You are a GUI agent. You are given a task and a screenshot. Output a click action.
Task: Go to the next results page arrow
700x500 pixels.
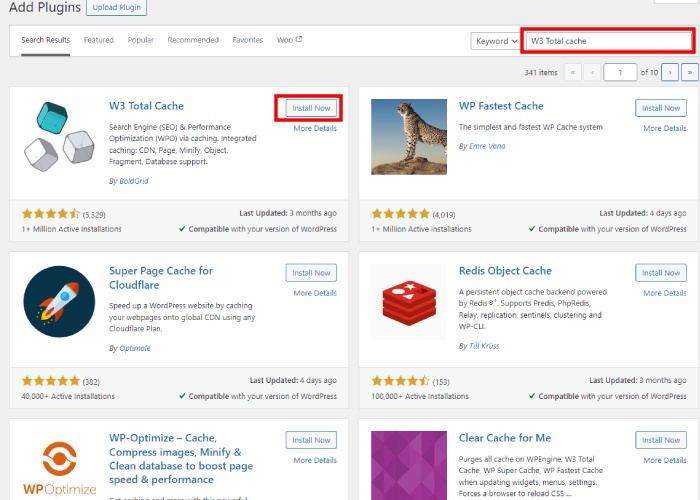tap(670, 72)
